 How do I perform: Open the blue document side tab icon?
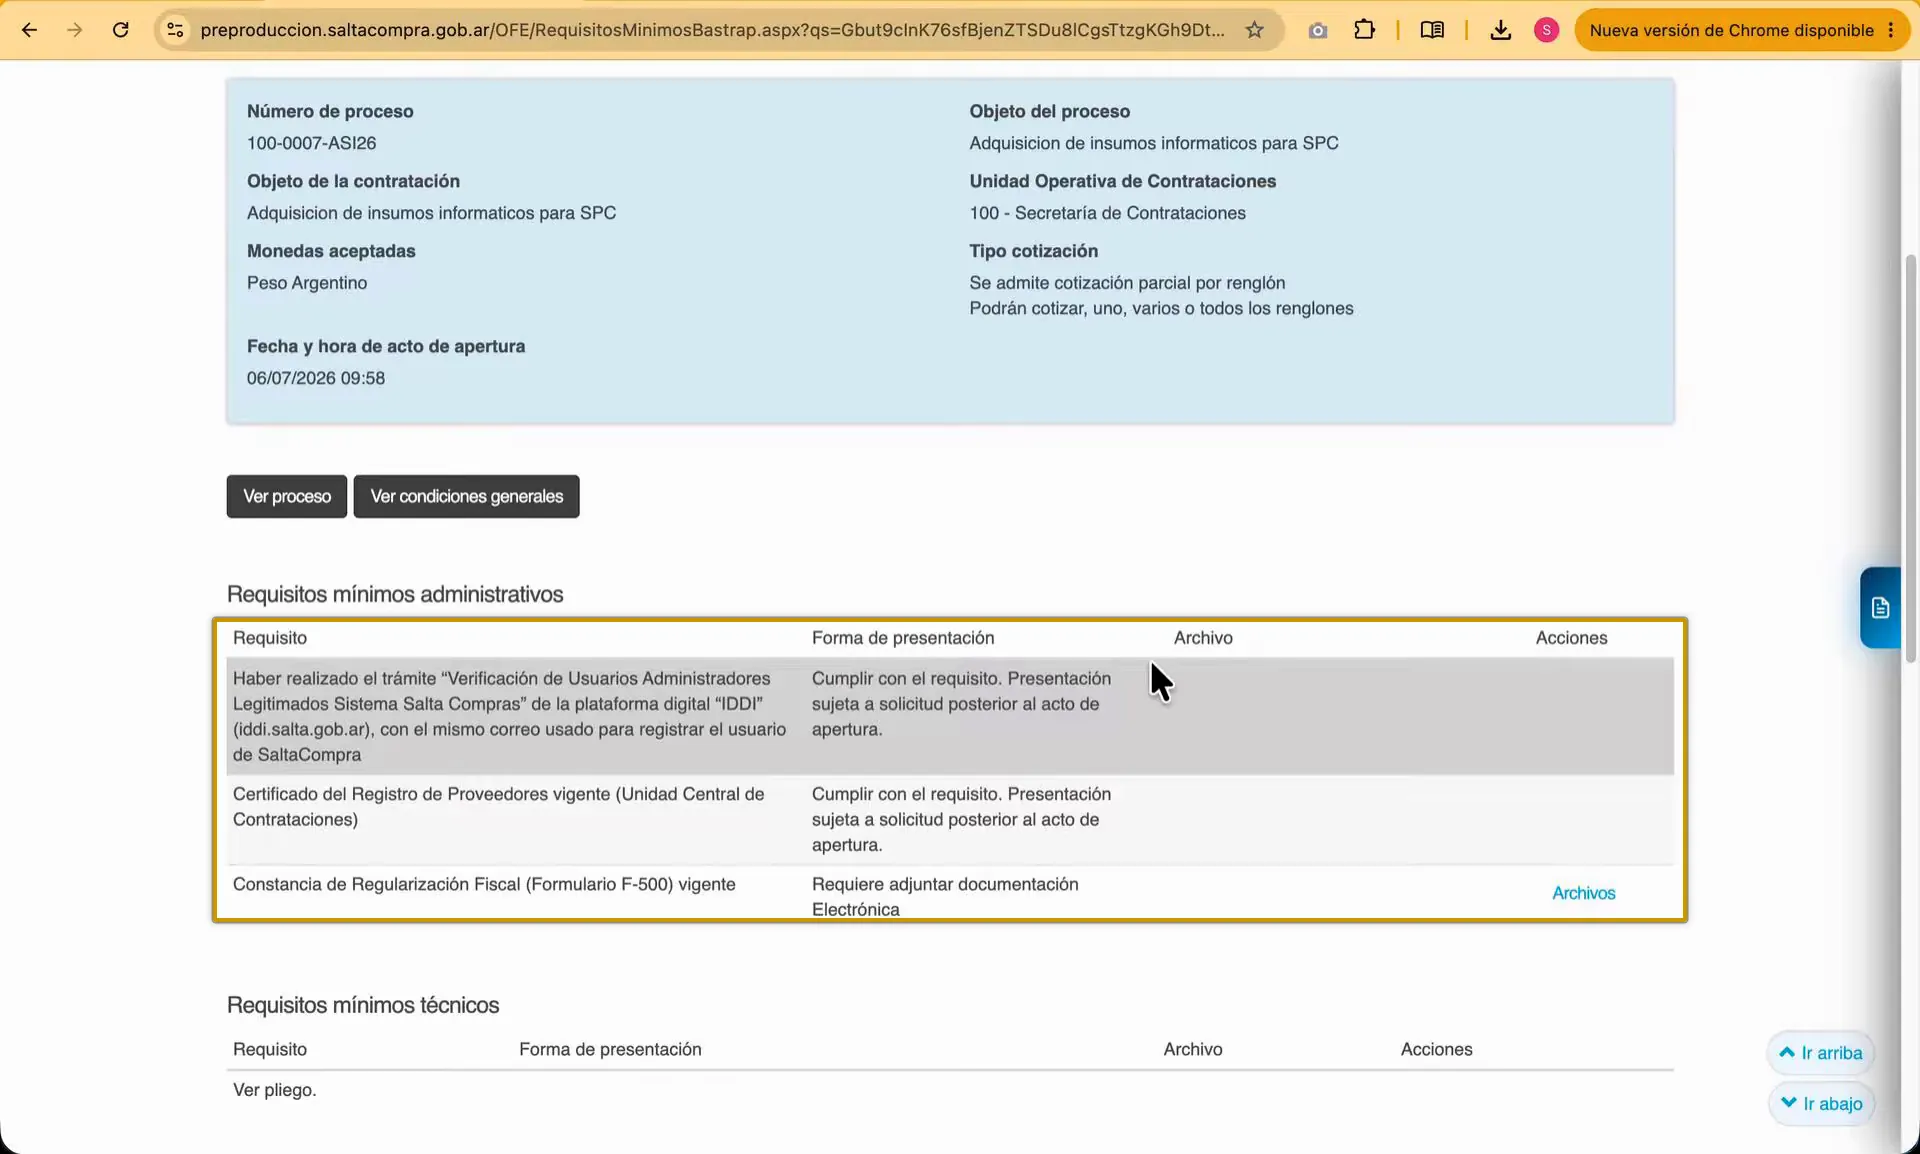(x=1880, y=608)
